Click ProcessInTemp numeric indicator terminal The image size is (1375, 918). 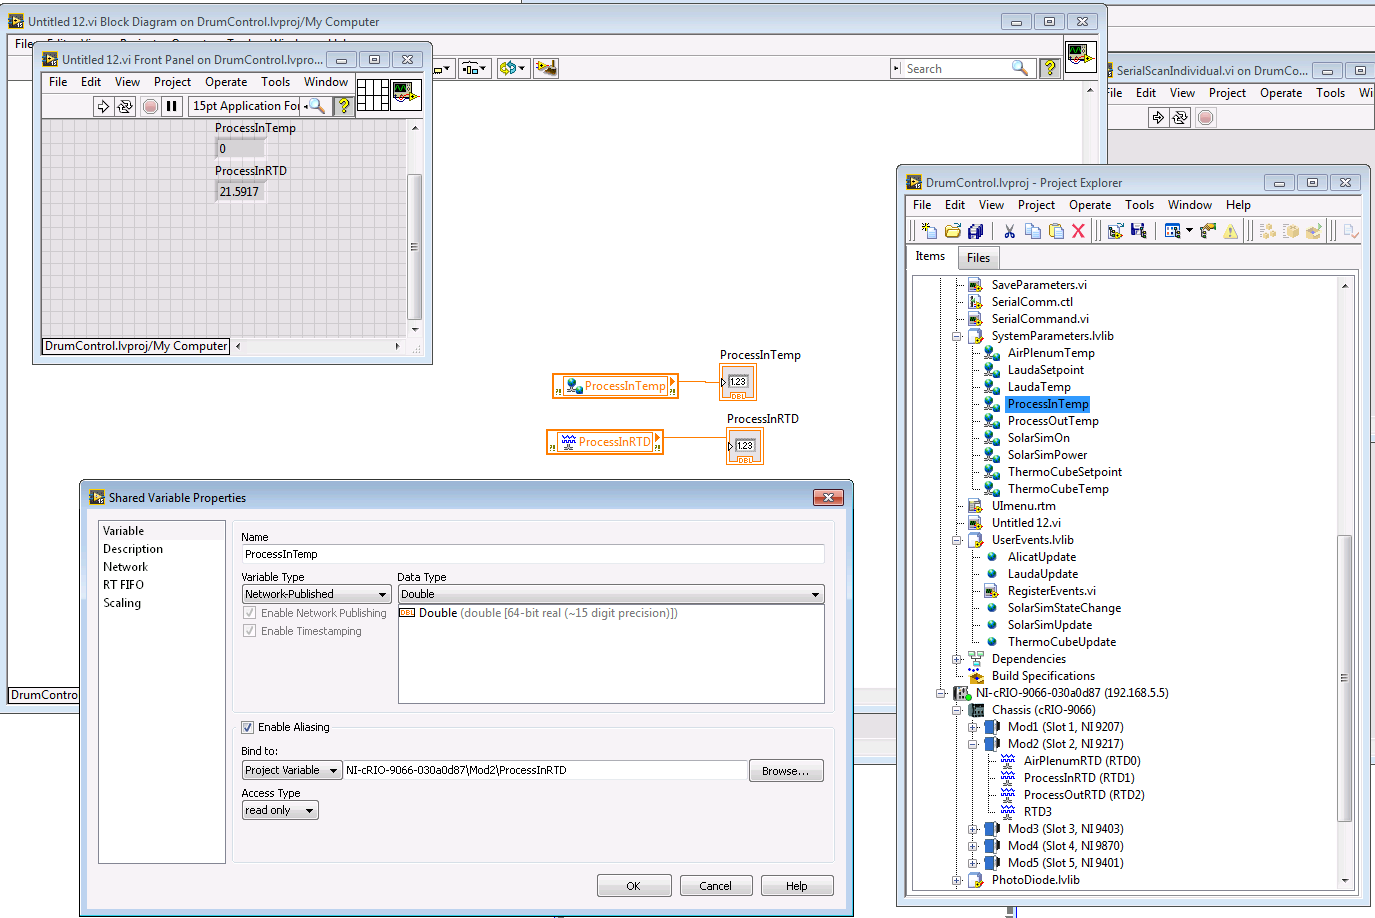[738, 382]
